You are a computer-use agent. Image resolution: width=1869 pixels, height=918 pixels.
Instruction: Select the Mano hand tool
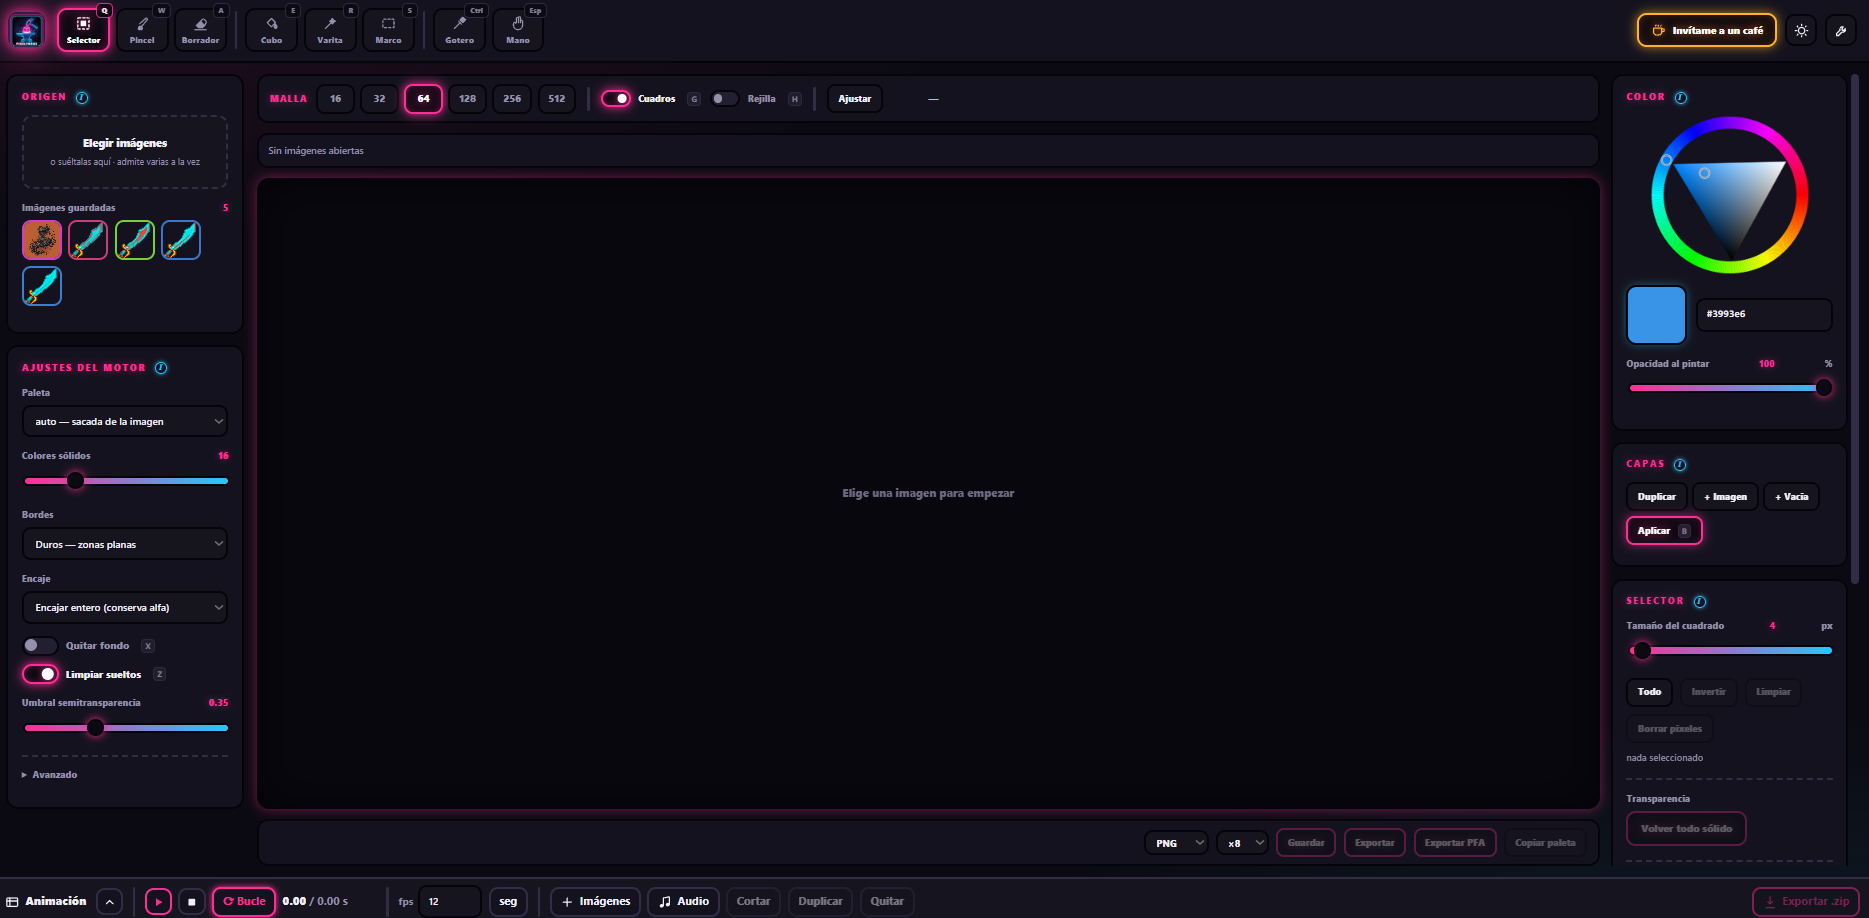tap(518, 30)
